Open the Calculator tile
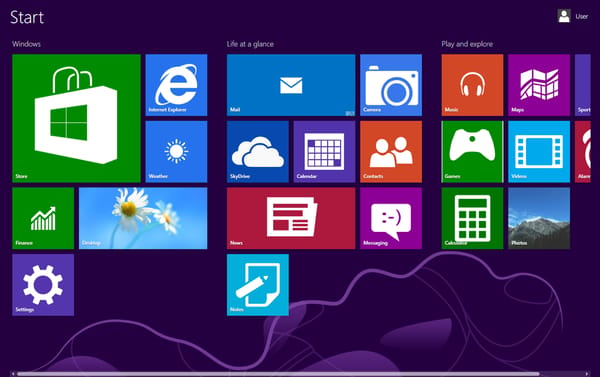 coord(472,218)
